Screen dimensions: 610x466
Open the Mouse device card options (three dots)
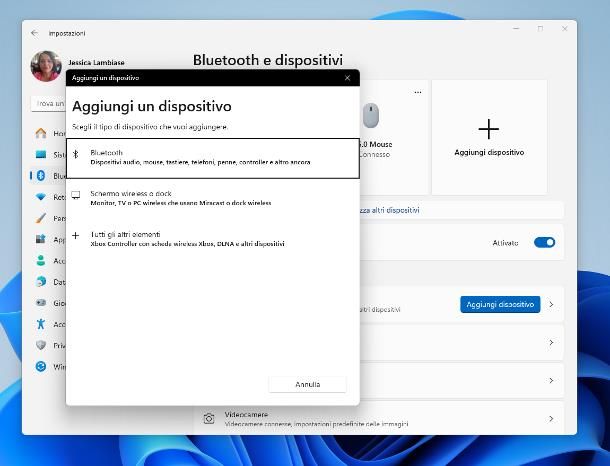tap(418, 93)
